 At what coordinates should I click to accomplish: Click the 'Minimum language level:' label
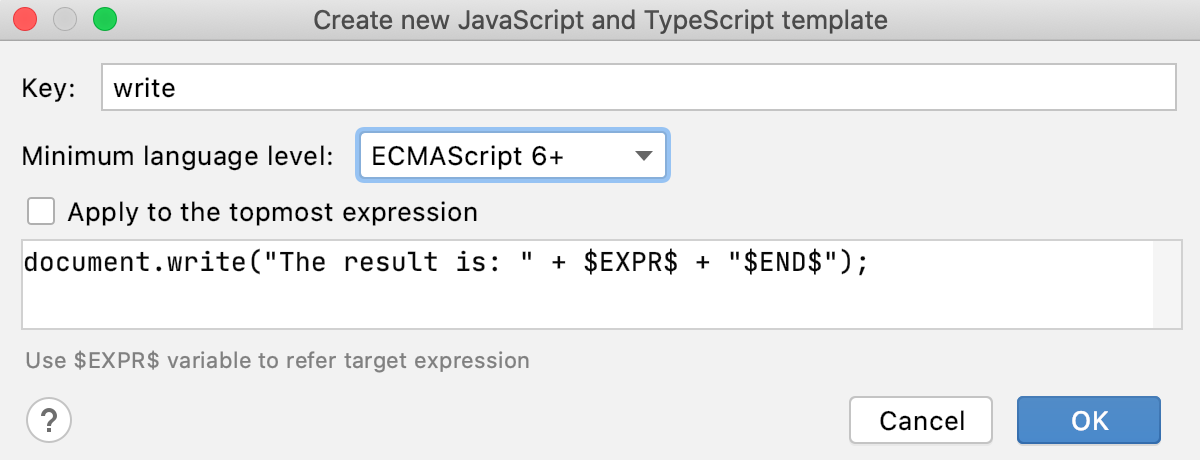178,156
